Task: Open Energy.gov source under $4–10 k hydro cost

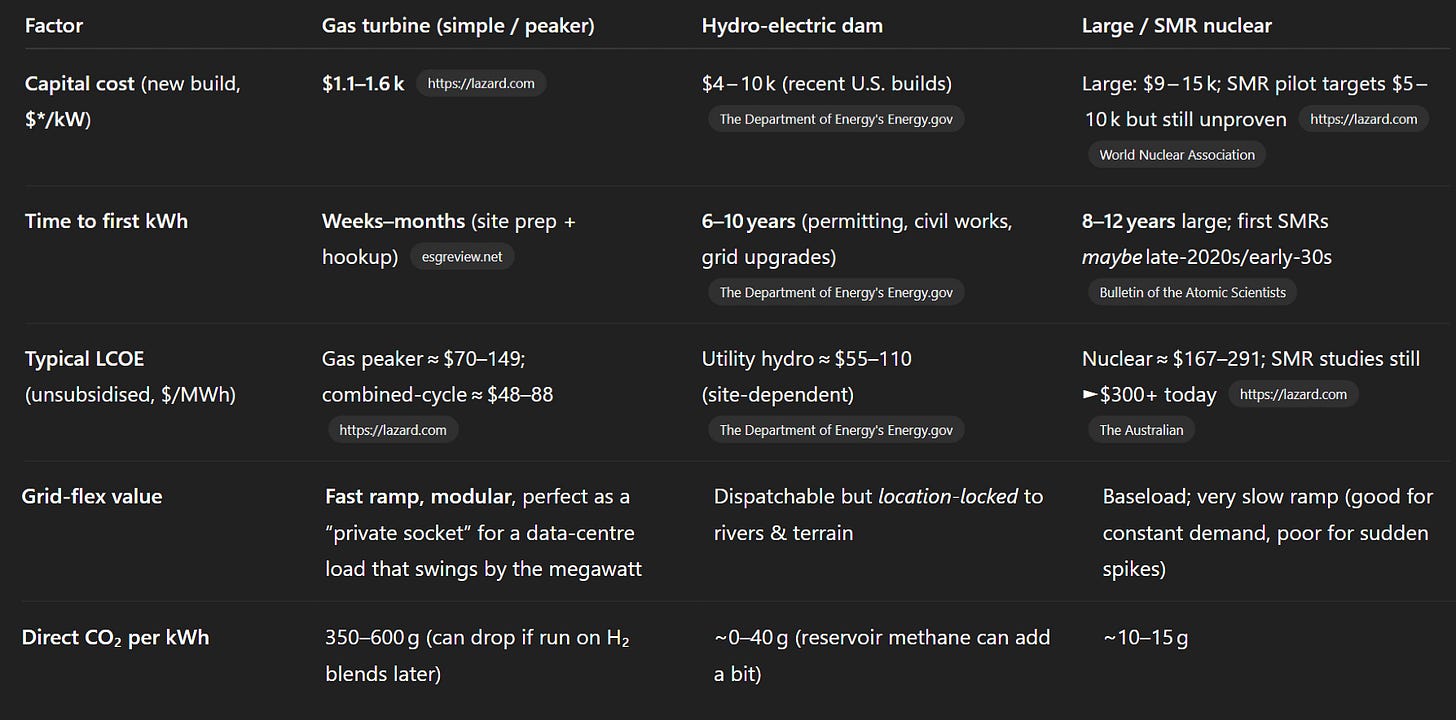Action: pos(836,119)
